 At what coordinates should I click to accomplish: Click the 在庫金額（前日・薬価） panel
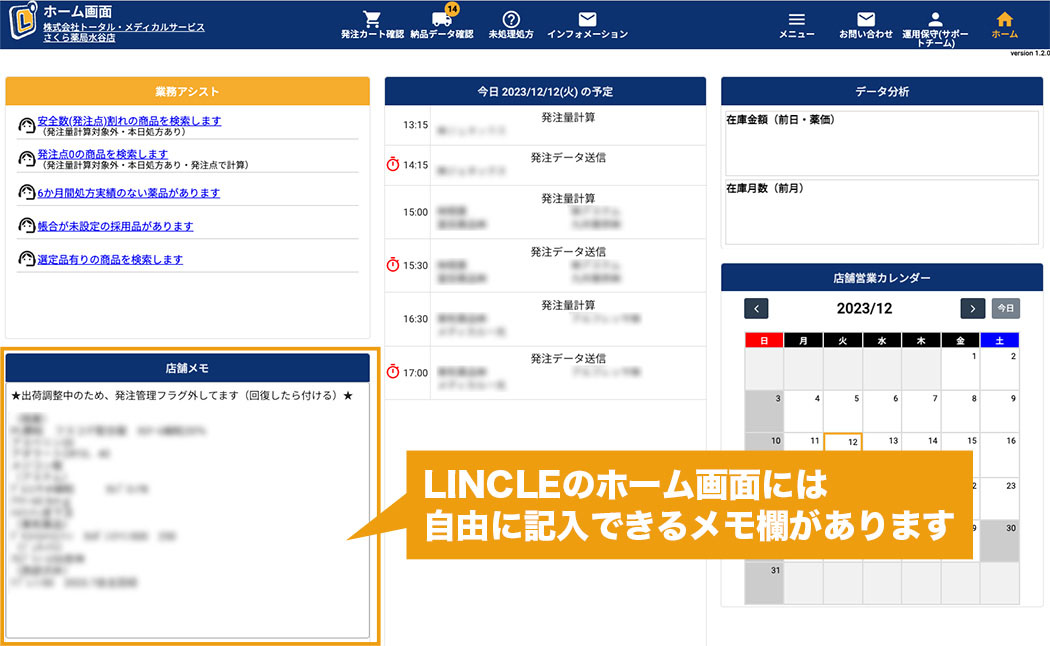point(882,143)
